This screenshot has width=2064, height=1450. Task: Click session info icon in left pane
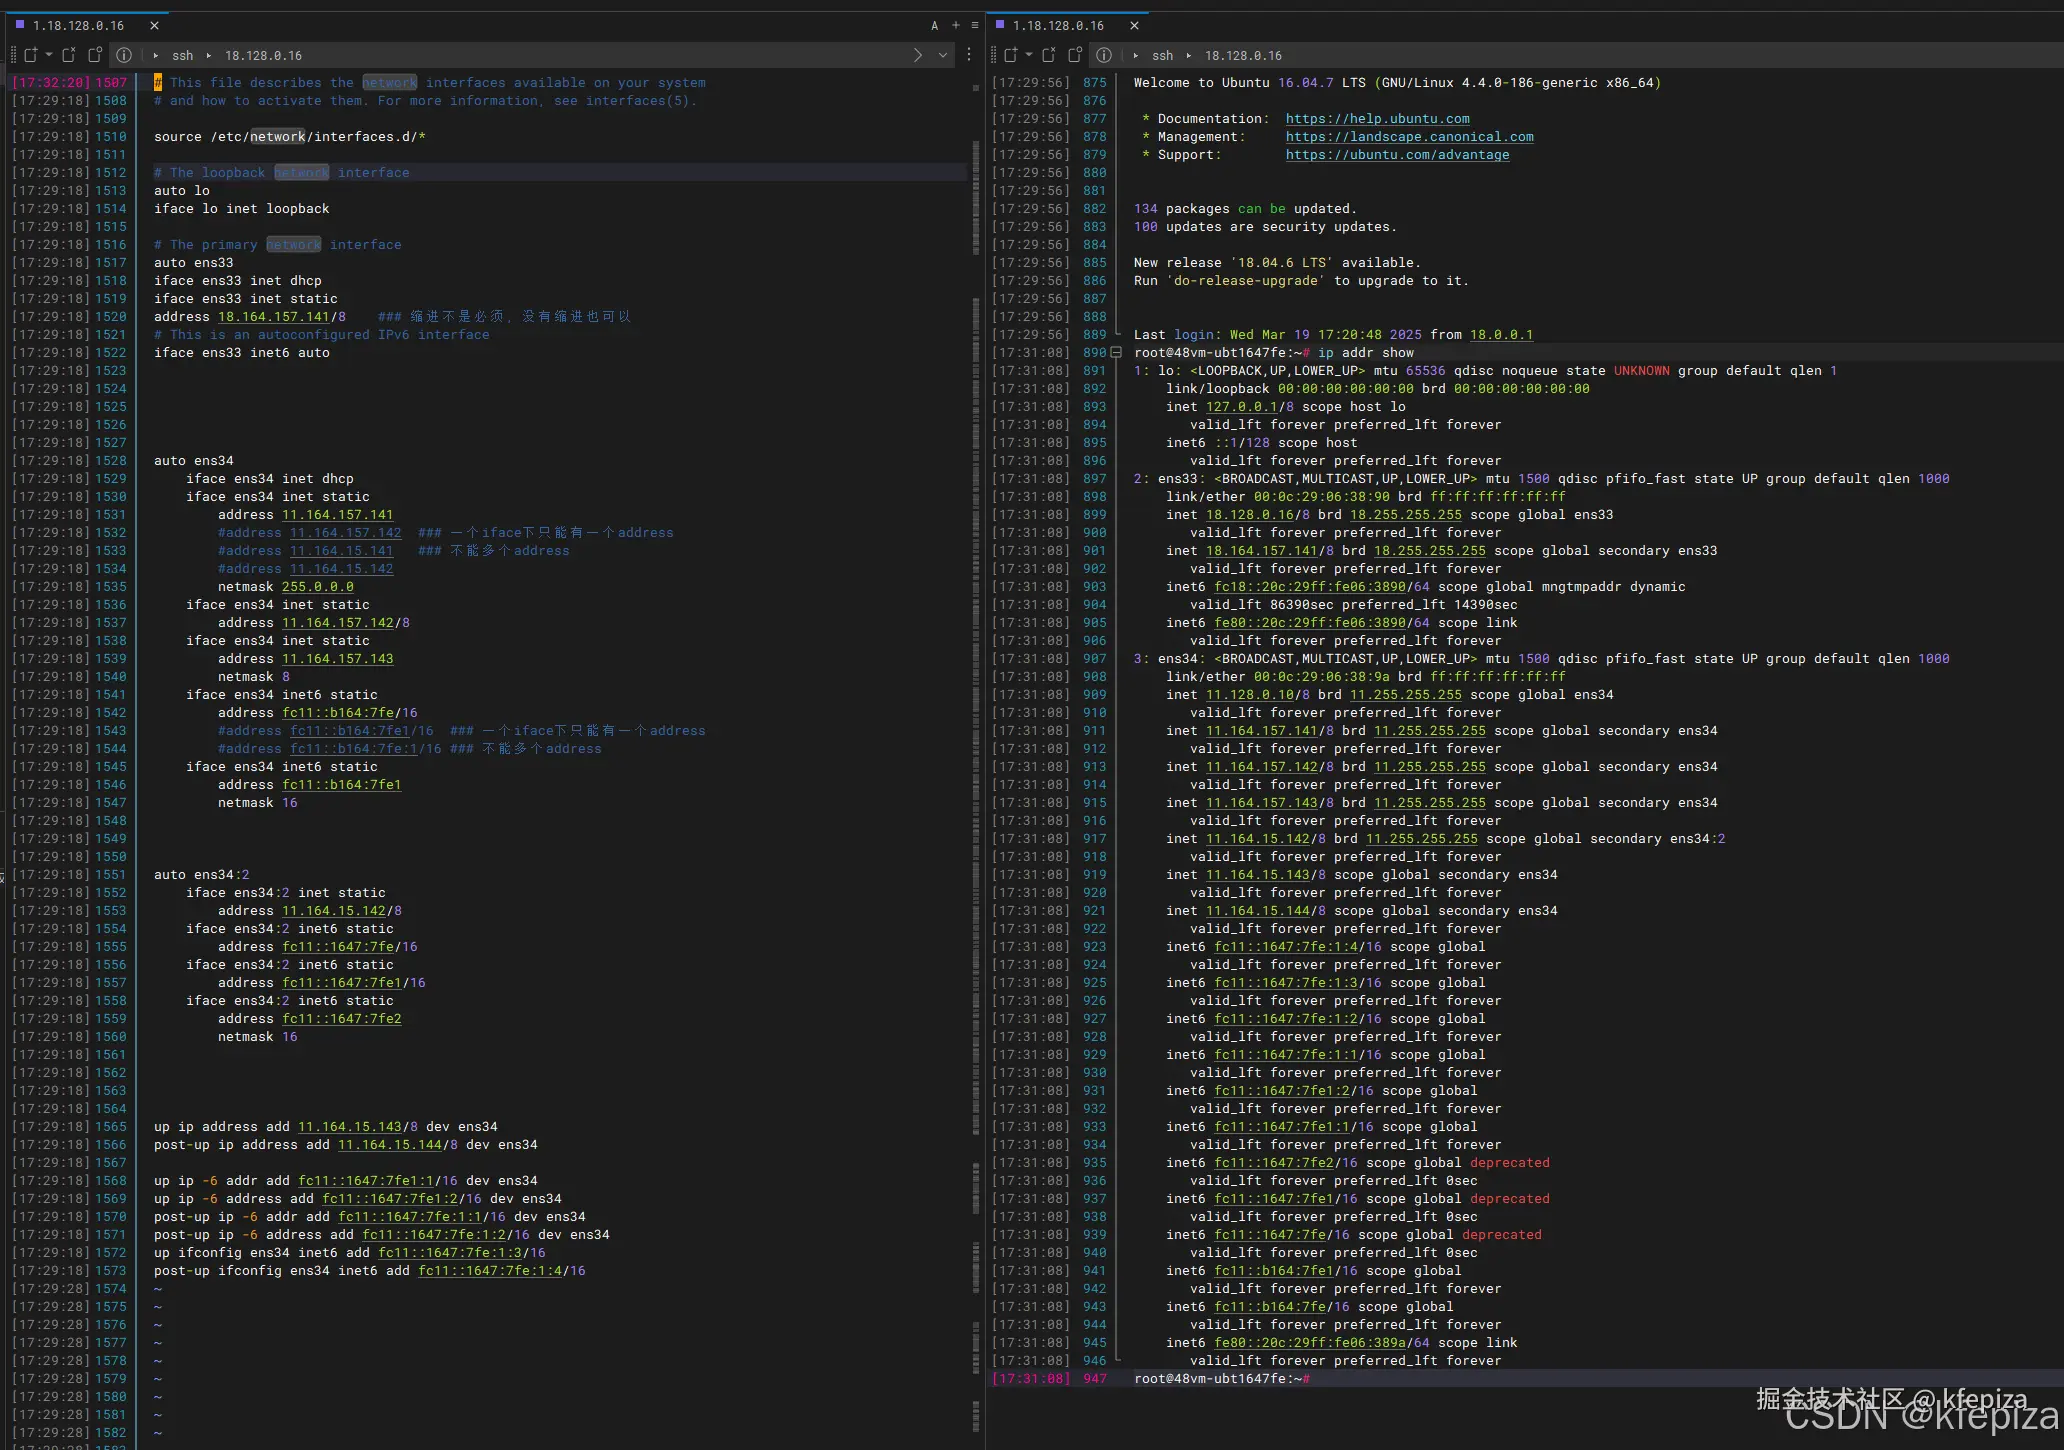pos(124,55)
